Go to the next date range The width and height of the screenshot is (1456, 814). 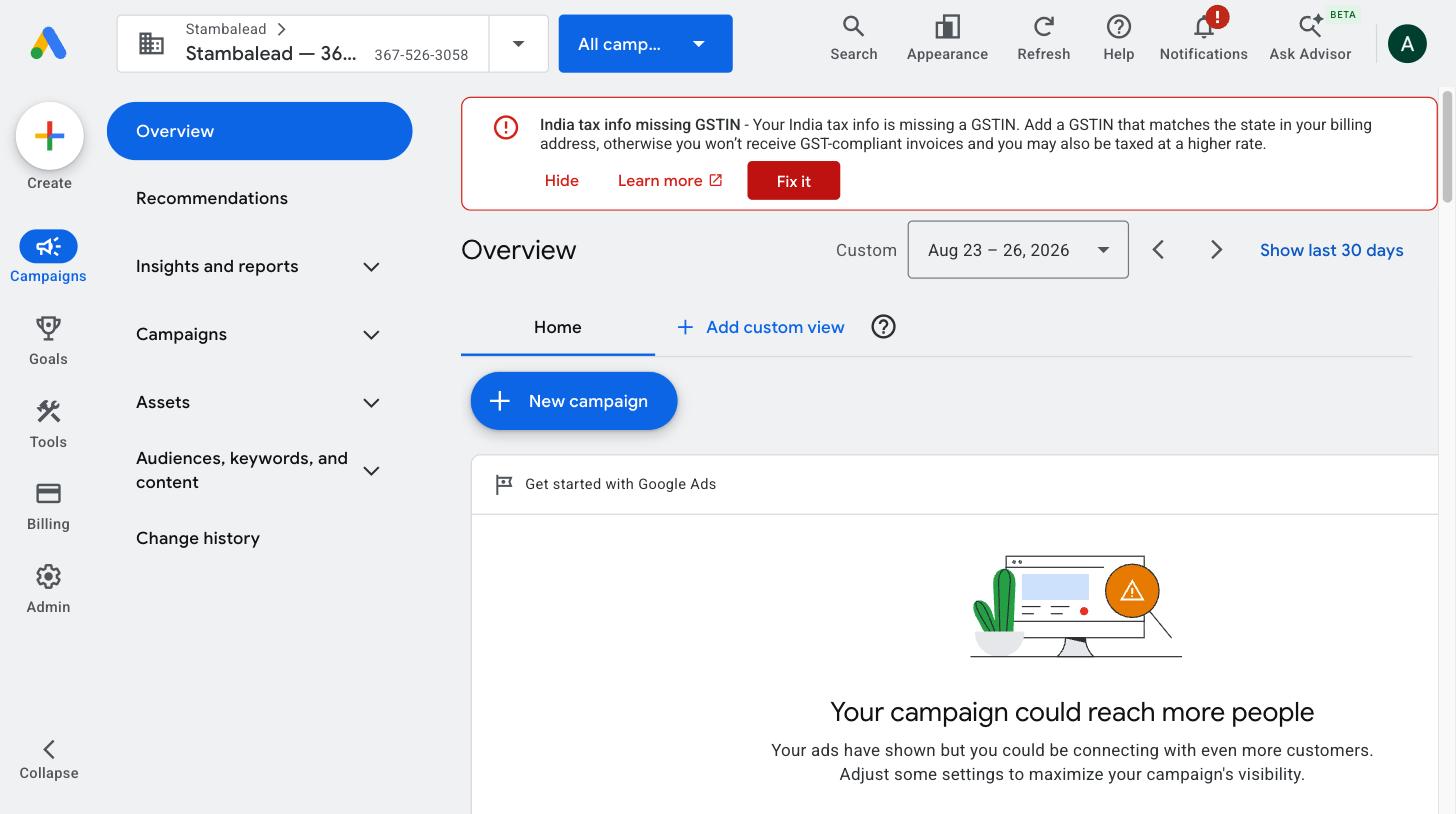pos(1216,250)
